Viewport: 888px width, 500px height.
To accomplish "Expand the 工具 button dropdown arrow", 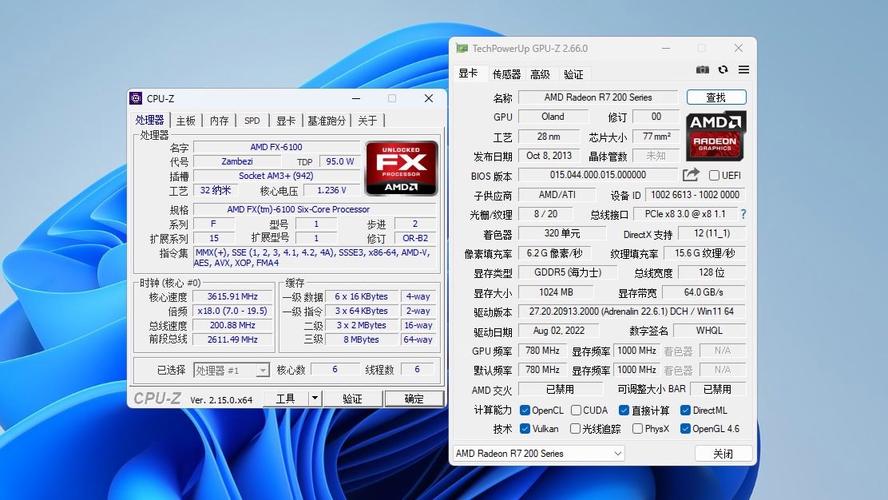I will pyautogui.click(x=314, y=398).
